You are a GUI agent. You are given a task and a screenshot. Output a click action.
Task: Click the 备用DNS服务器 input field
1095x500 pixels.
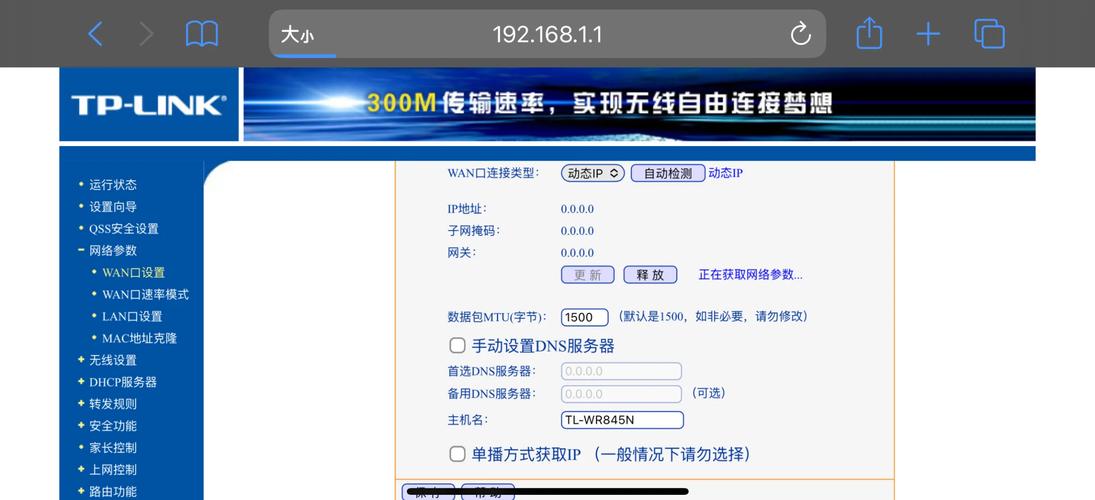[622, 394]
